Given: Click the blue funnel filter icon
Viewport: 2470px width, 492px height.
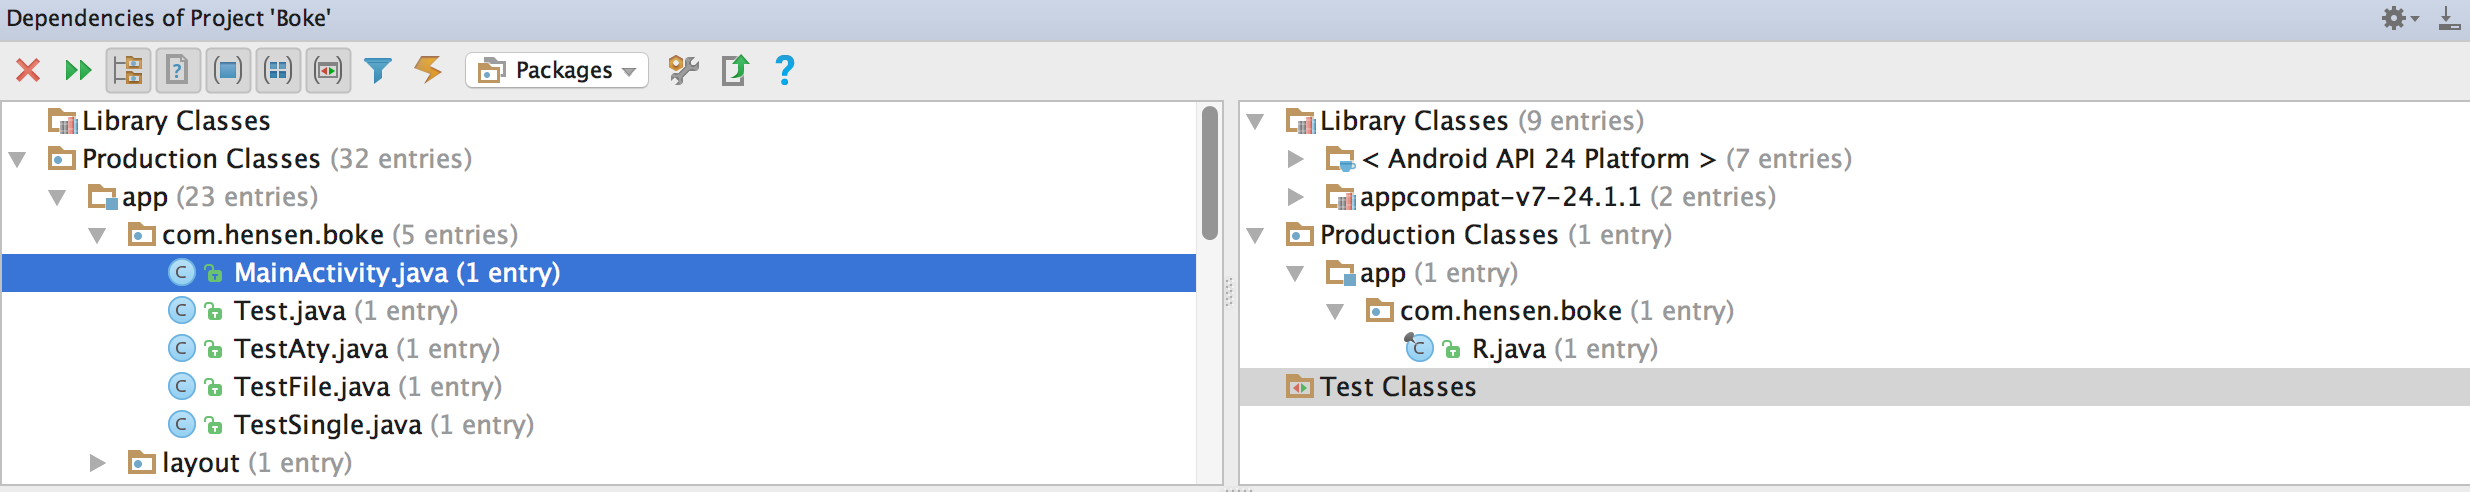Looking at the screenshot, I should pos(378,70).
